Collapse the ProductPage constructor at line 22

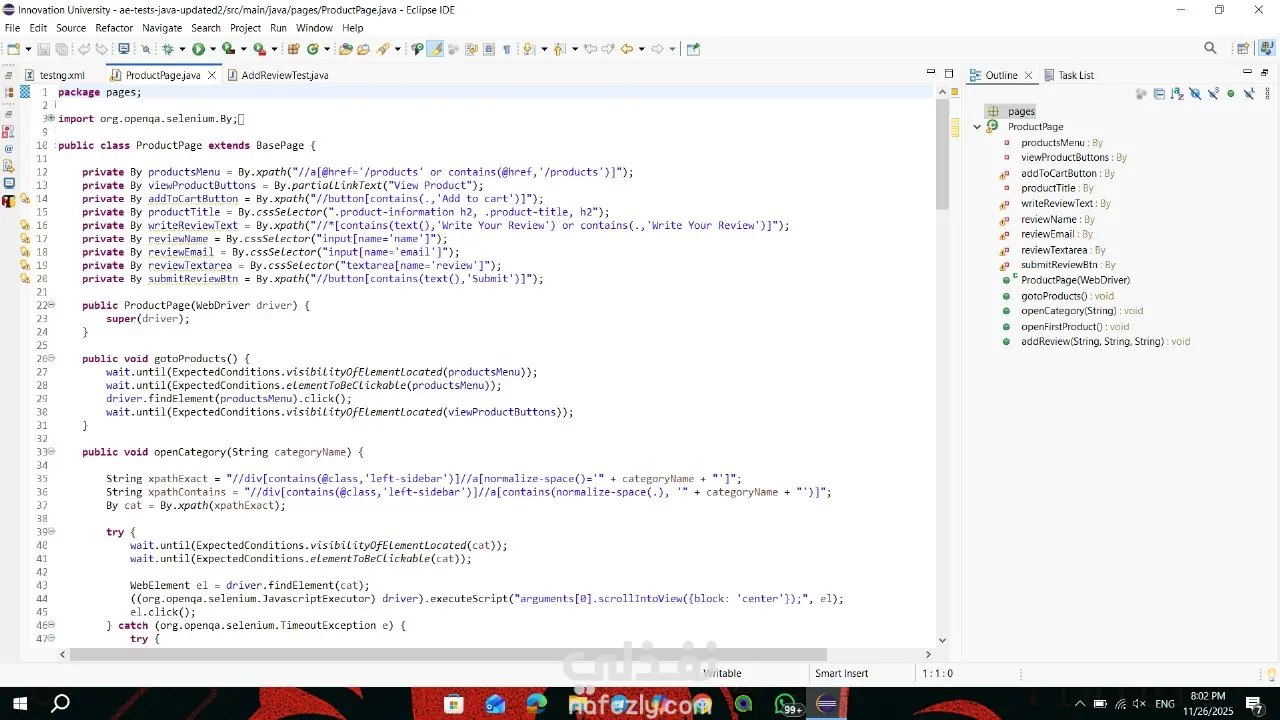click(50, 305)
